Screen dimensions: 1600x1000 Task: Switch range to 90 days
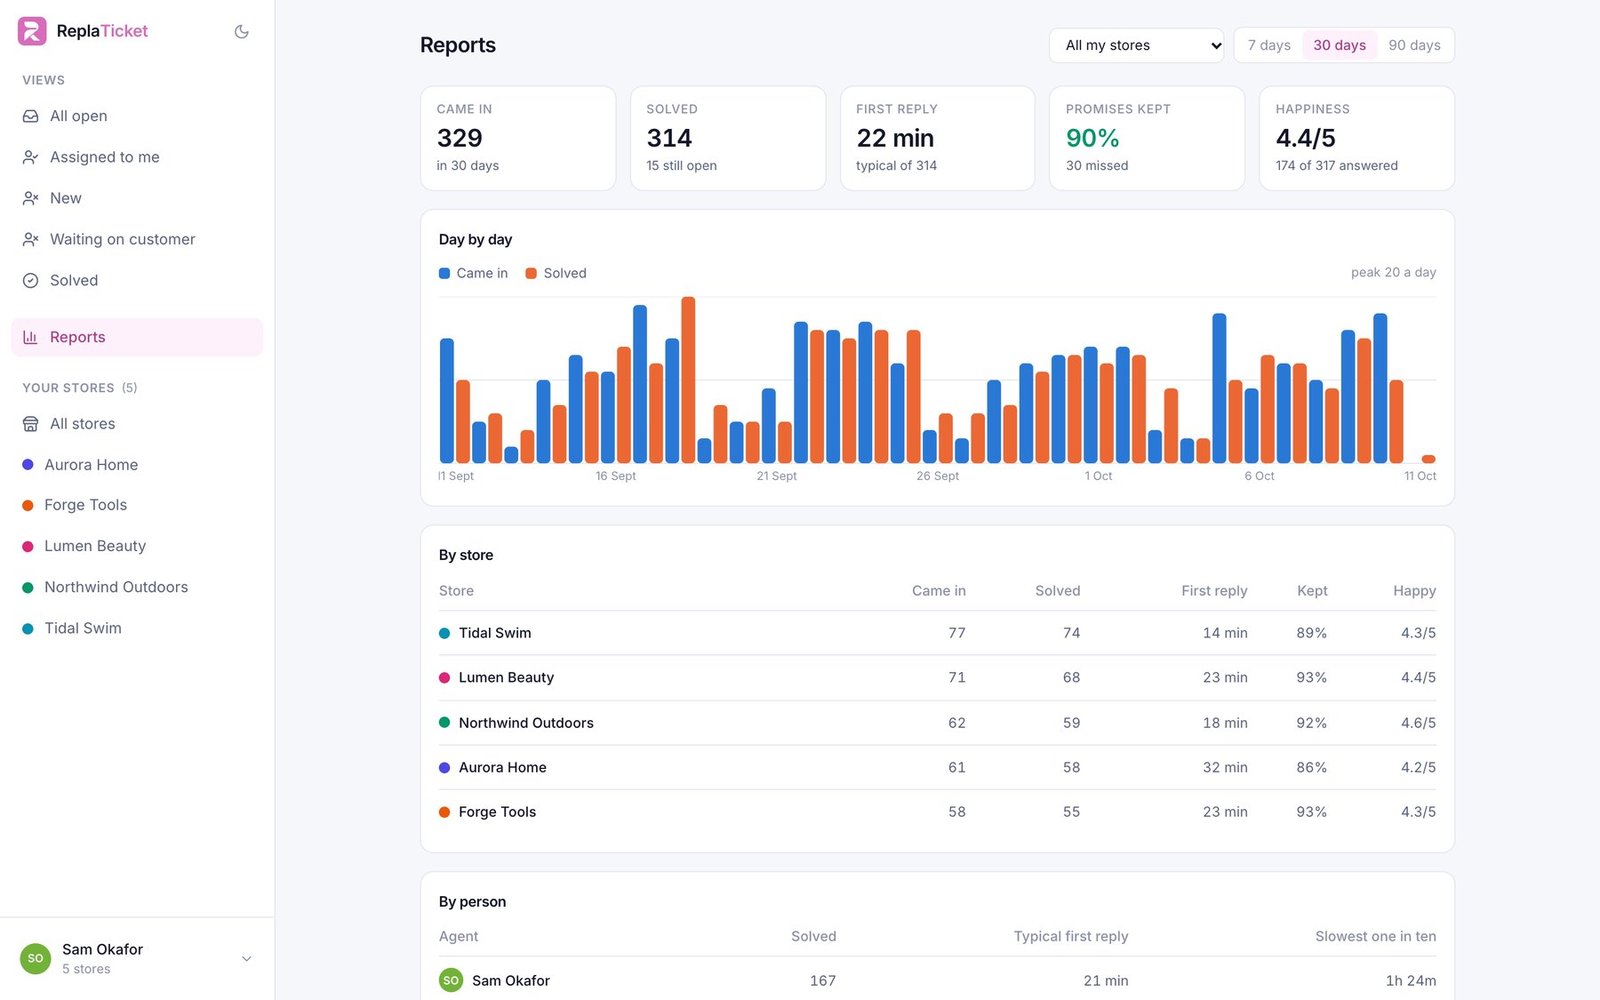1414,45
